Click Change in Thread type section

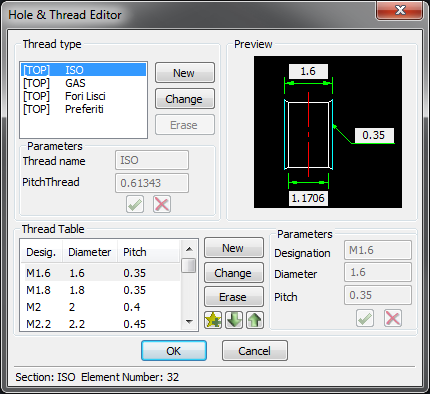point(185,99)
